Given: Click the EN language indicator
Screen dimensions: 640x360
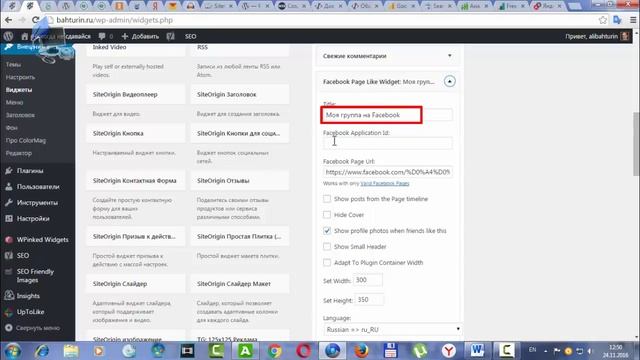Looking at the screenshot, I should coord(532,350).
